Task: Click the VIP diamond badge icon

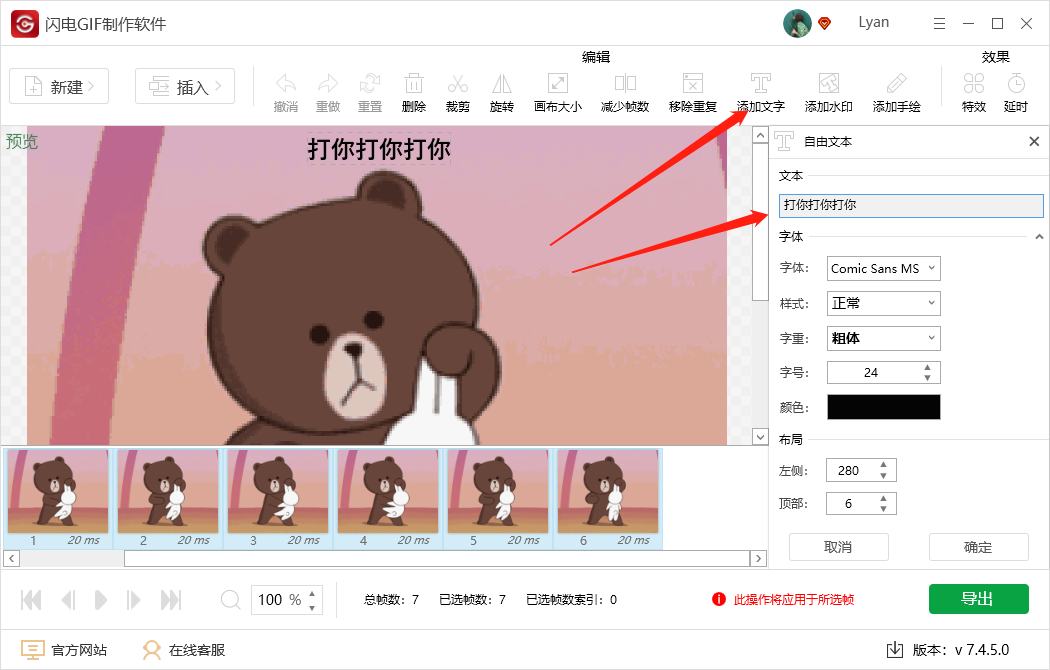Action: (x=824, y=24)
